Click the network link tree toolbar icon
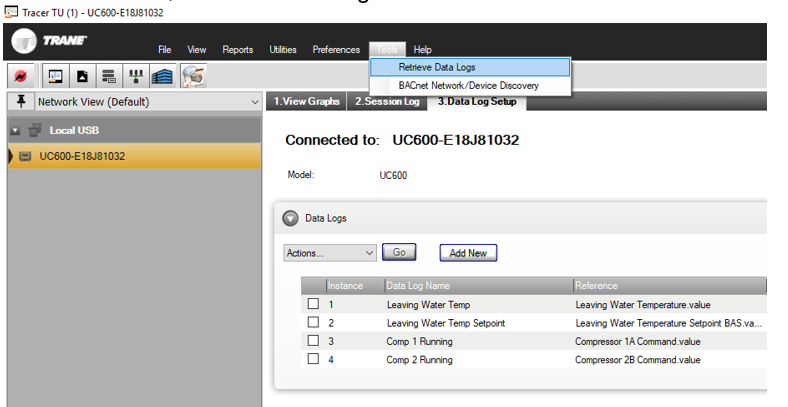Viewport: 788px width, 407px height. point(136,76)
